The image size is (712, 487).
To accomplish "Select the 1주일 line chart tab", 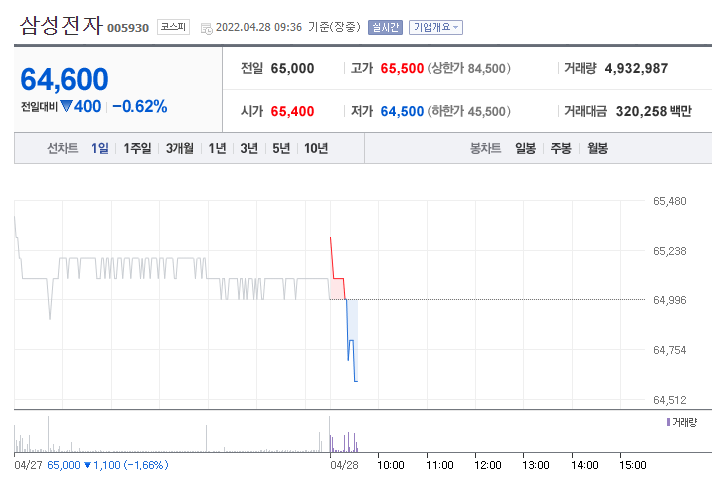I will tap(137, 148).
